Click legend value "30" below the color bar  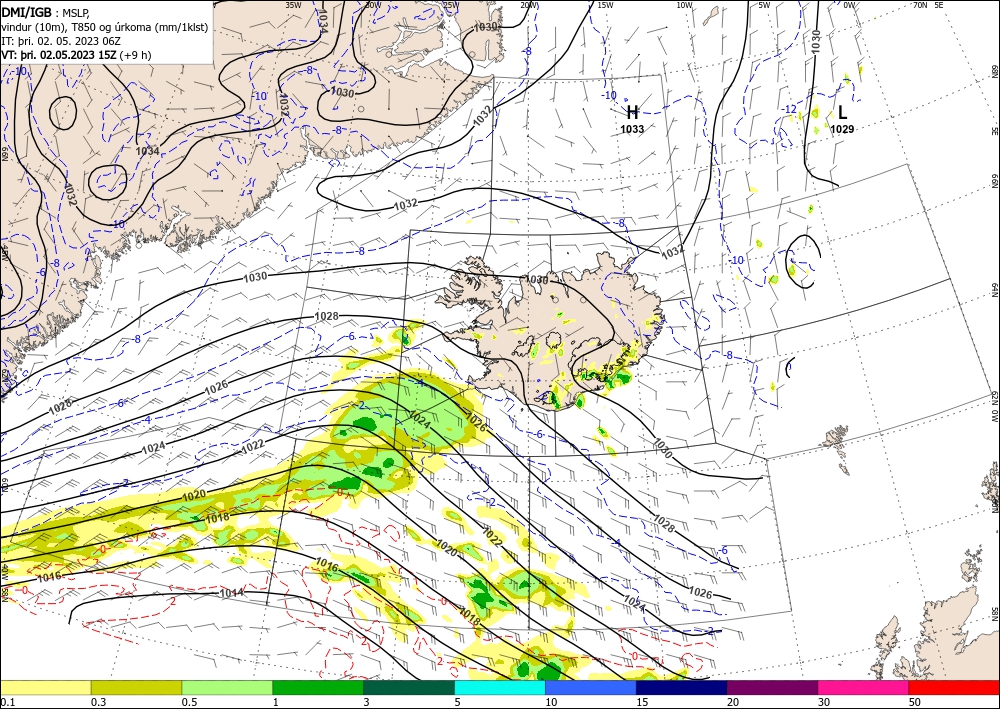pyautogui.click(x=823, y=702)
